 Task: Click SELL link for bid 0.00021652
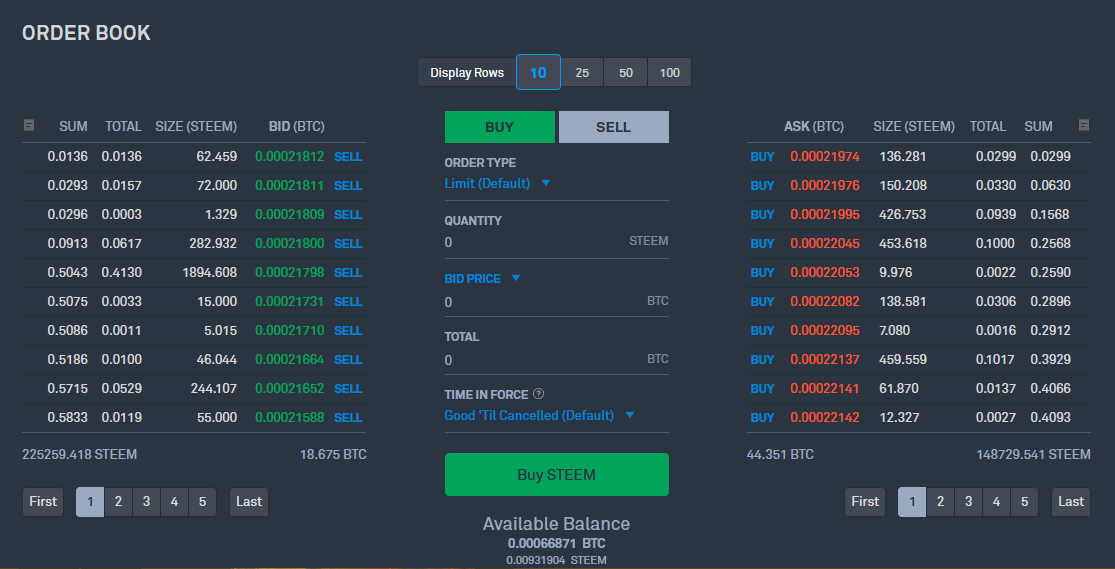(348, 388)
